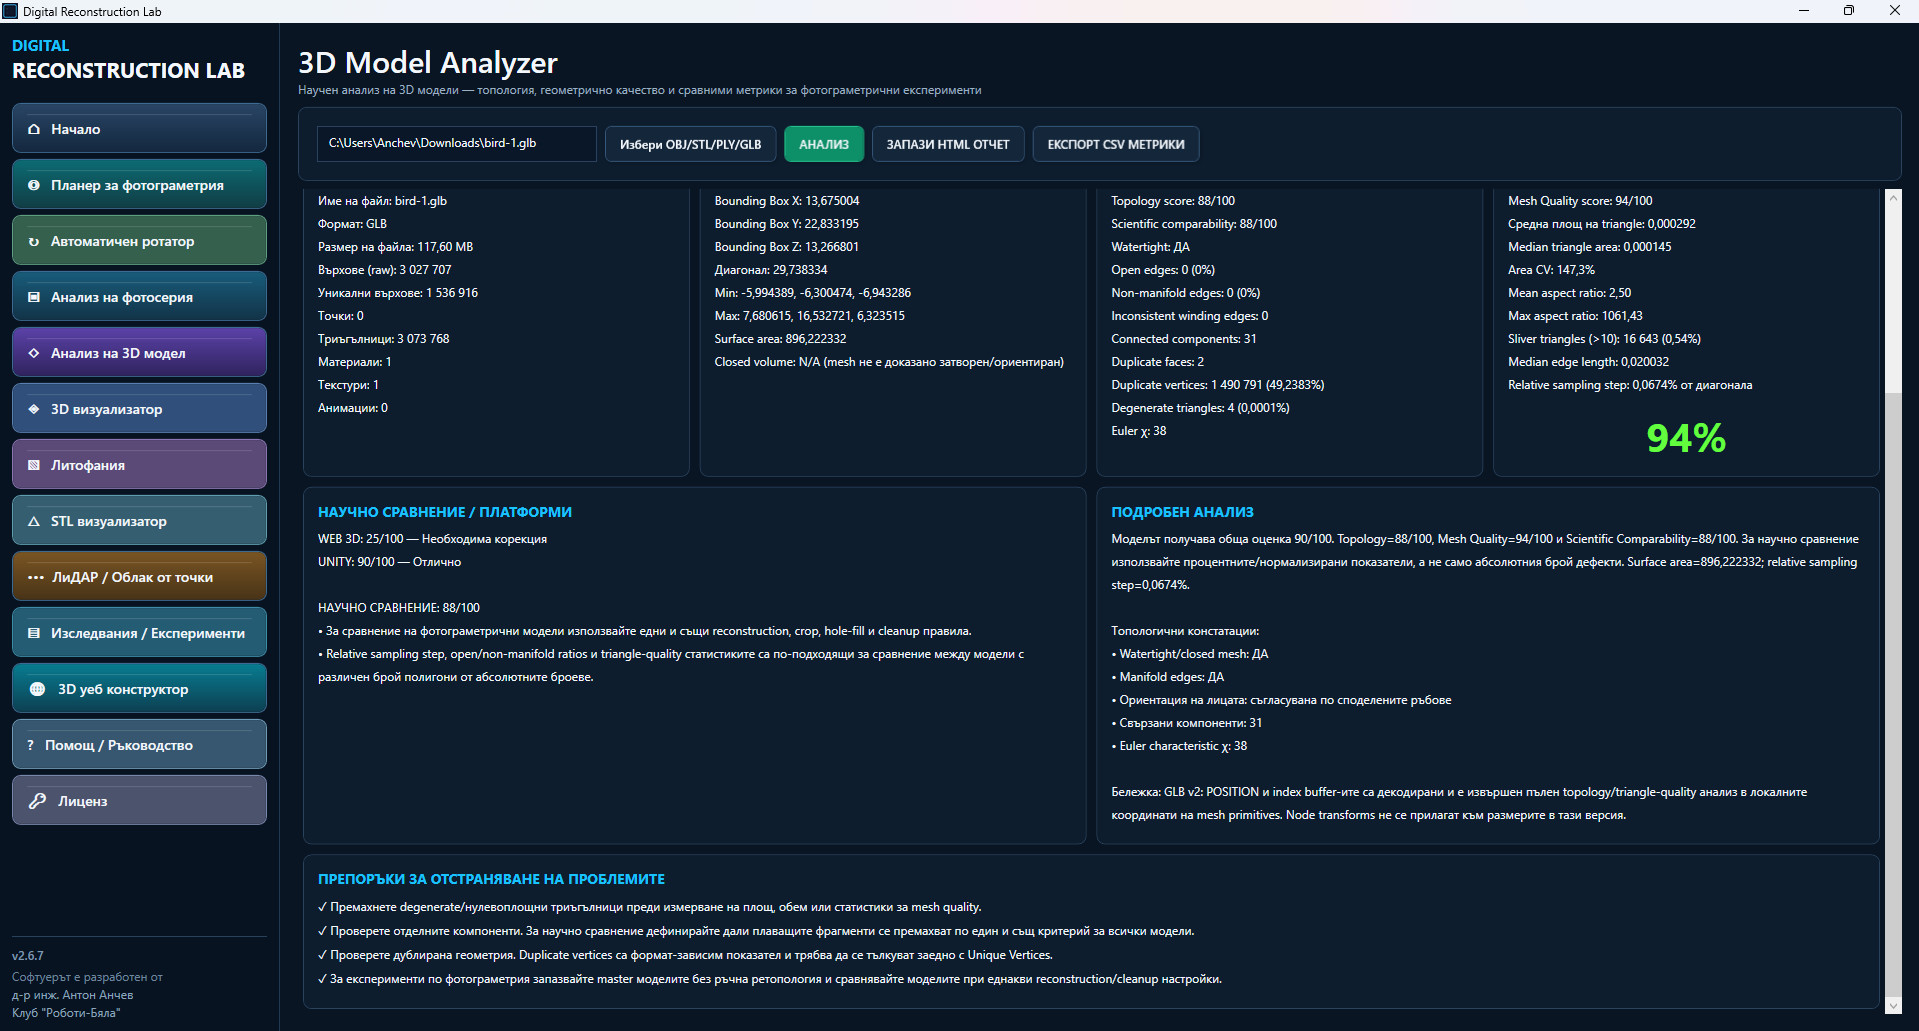The width and height of the screenshot is (1919, 1031).
Task: Click the dots icon beside ЛиДАР / Облак от точки
Action: click(36, 577)
